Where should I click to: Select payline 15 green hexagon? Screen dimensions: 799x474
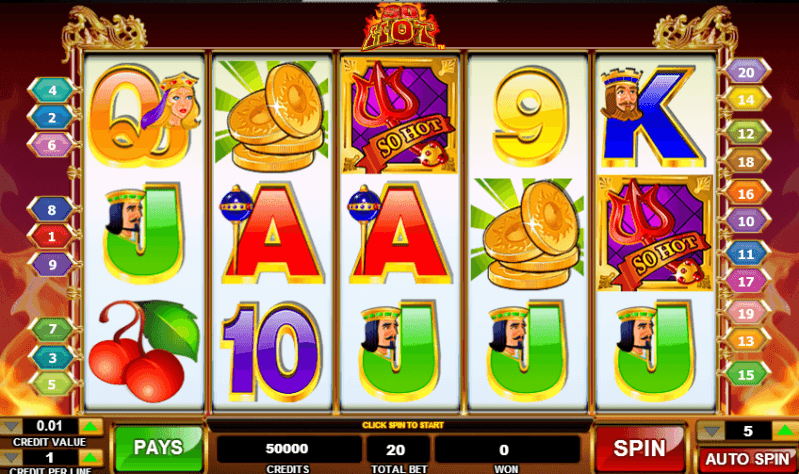745,375
